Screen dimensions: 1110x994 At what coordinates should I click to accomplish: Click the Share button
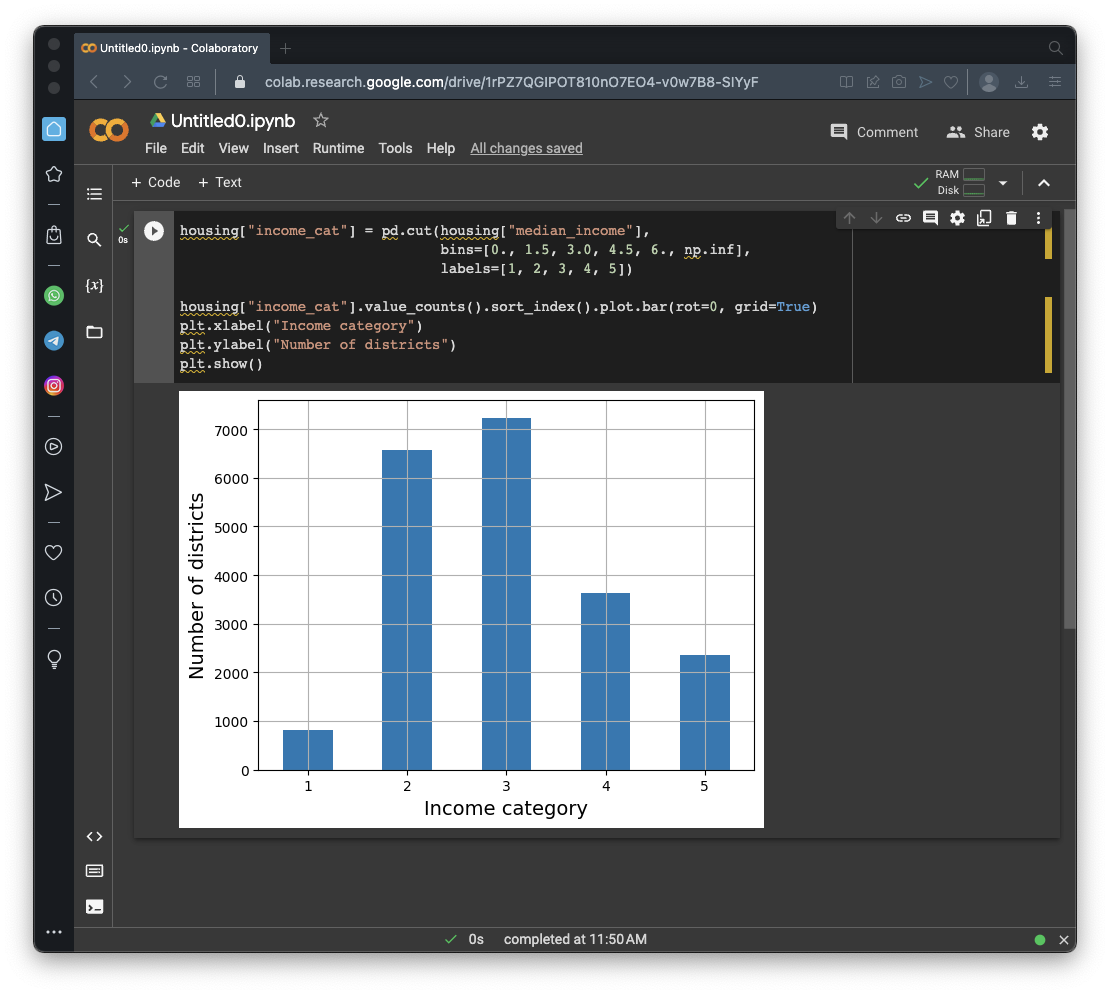point(978,132)
